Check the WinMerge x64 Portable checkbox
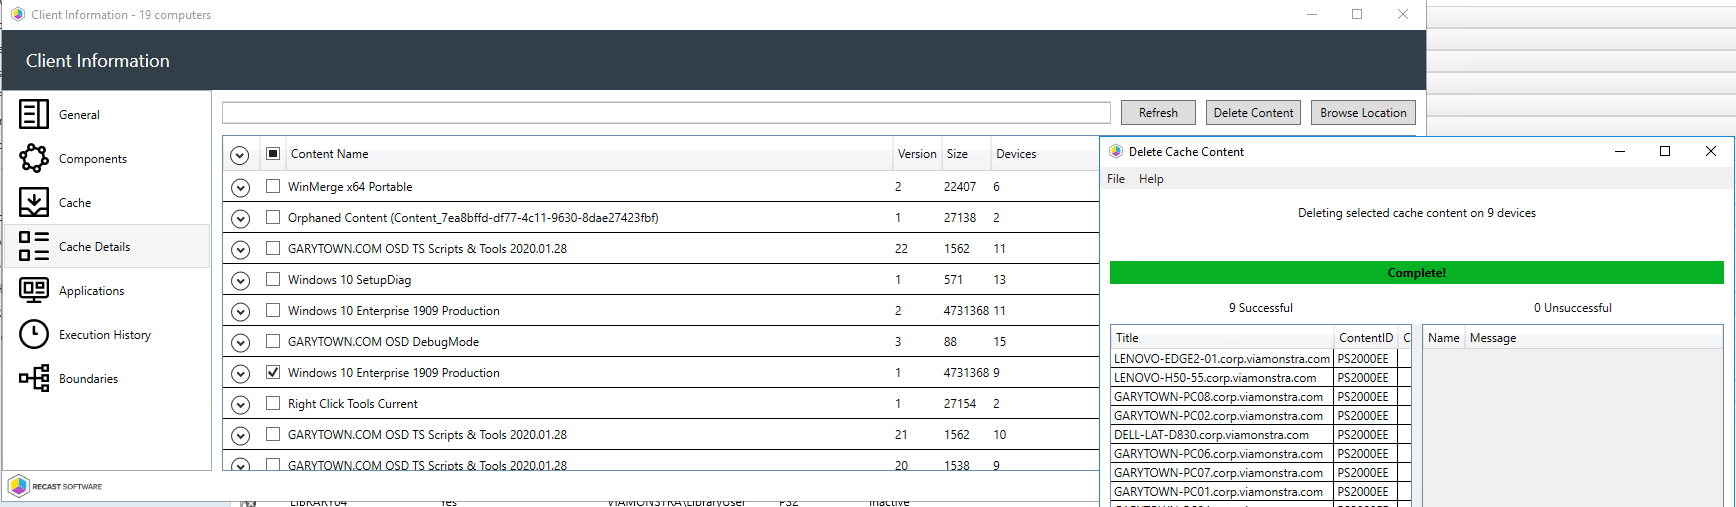The width and height of the screenshot is (1736, 507). 273,186
